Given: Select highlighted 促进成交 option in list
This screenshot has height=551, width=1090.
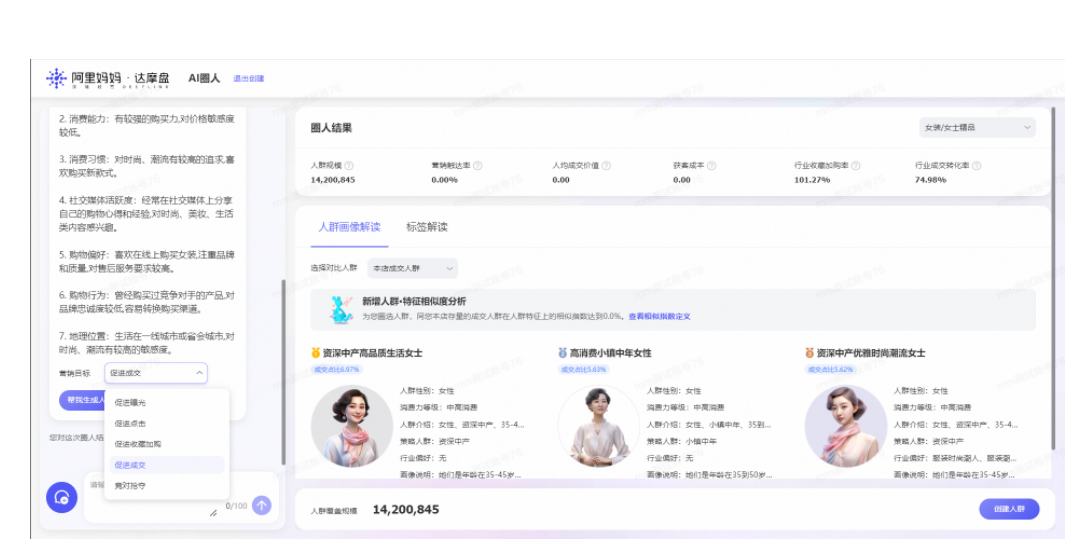Looking at the screenshot, I should [167, 465].
